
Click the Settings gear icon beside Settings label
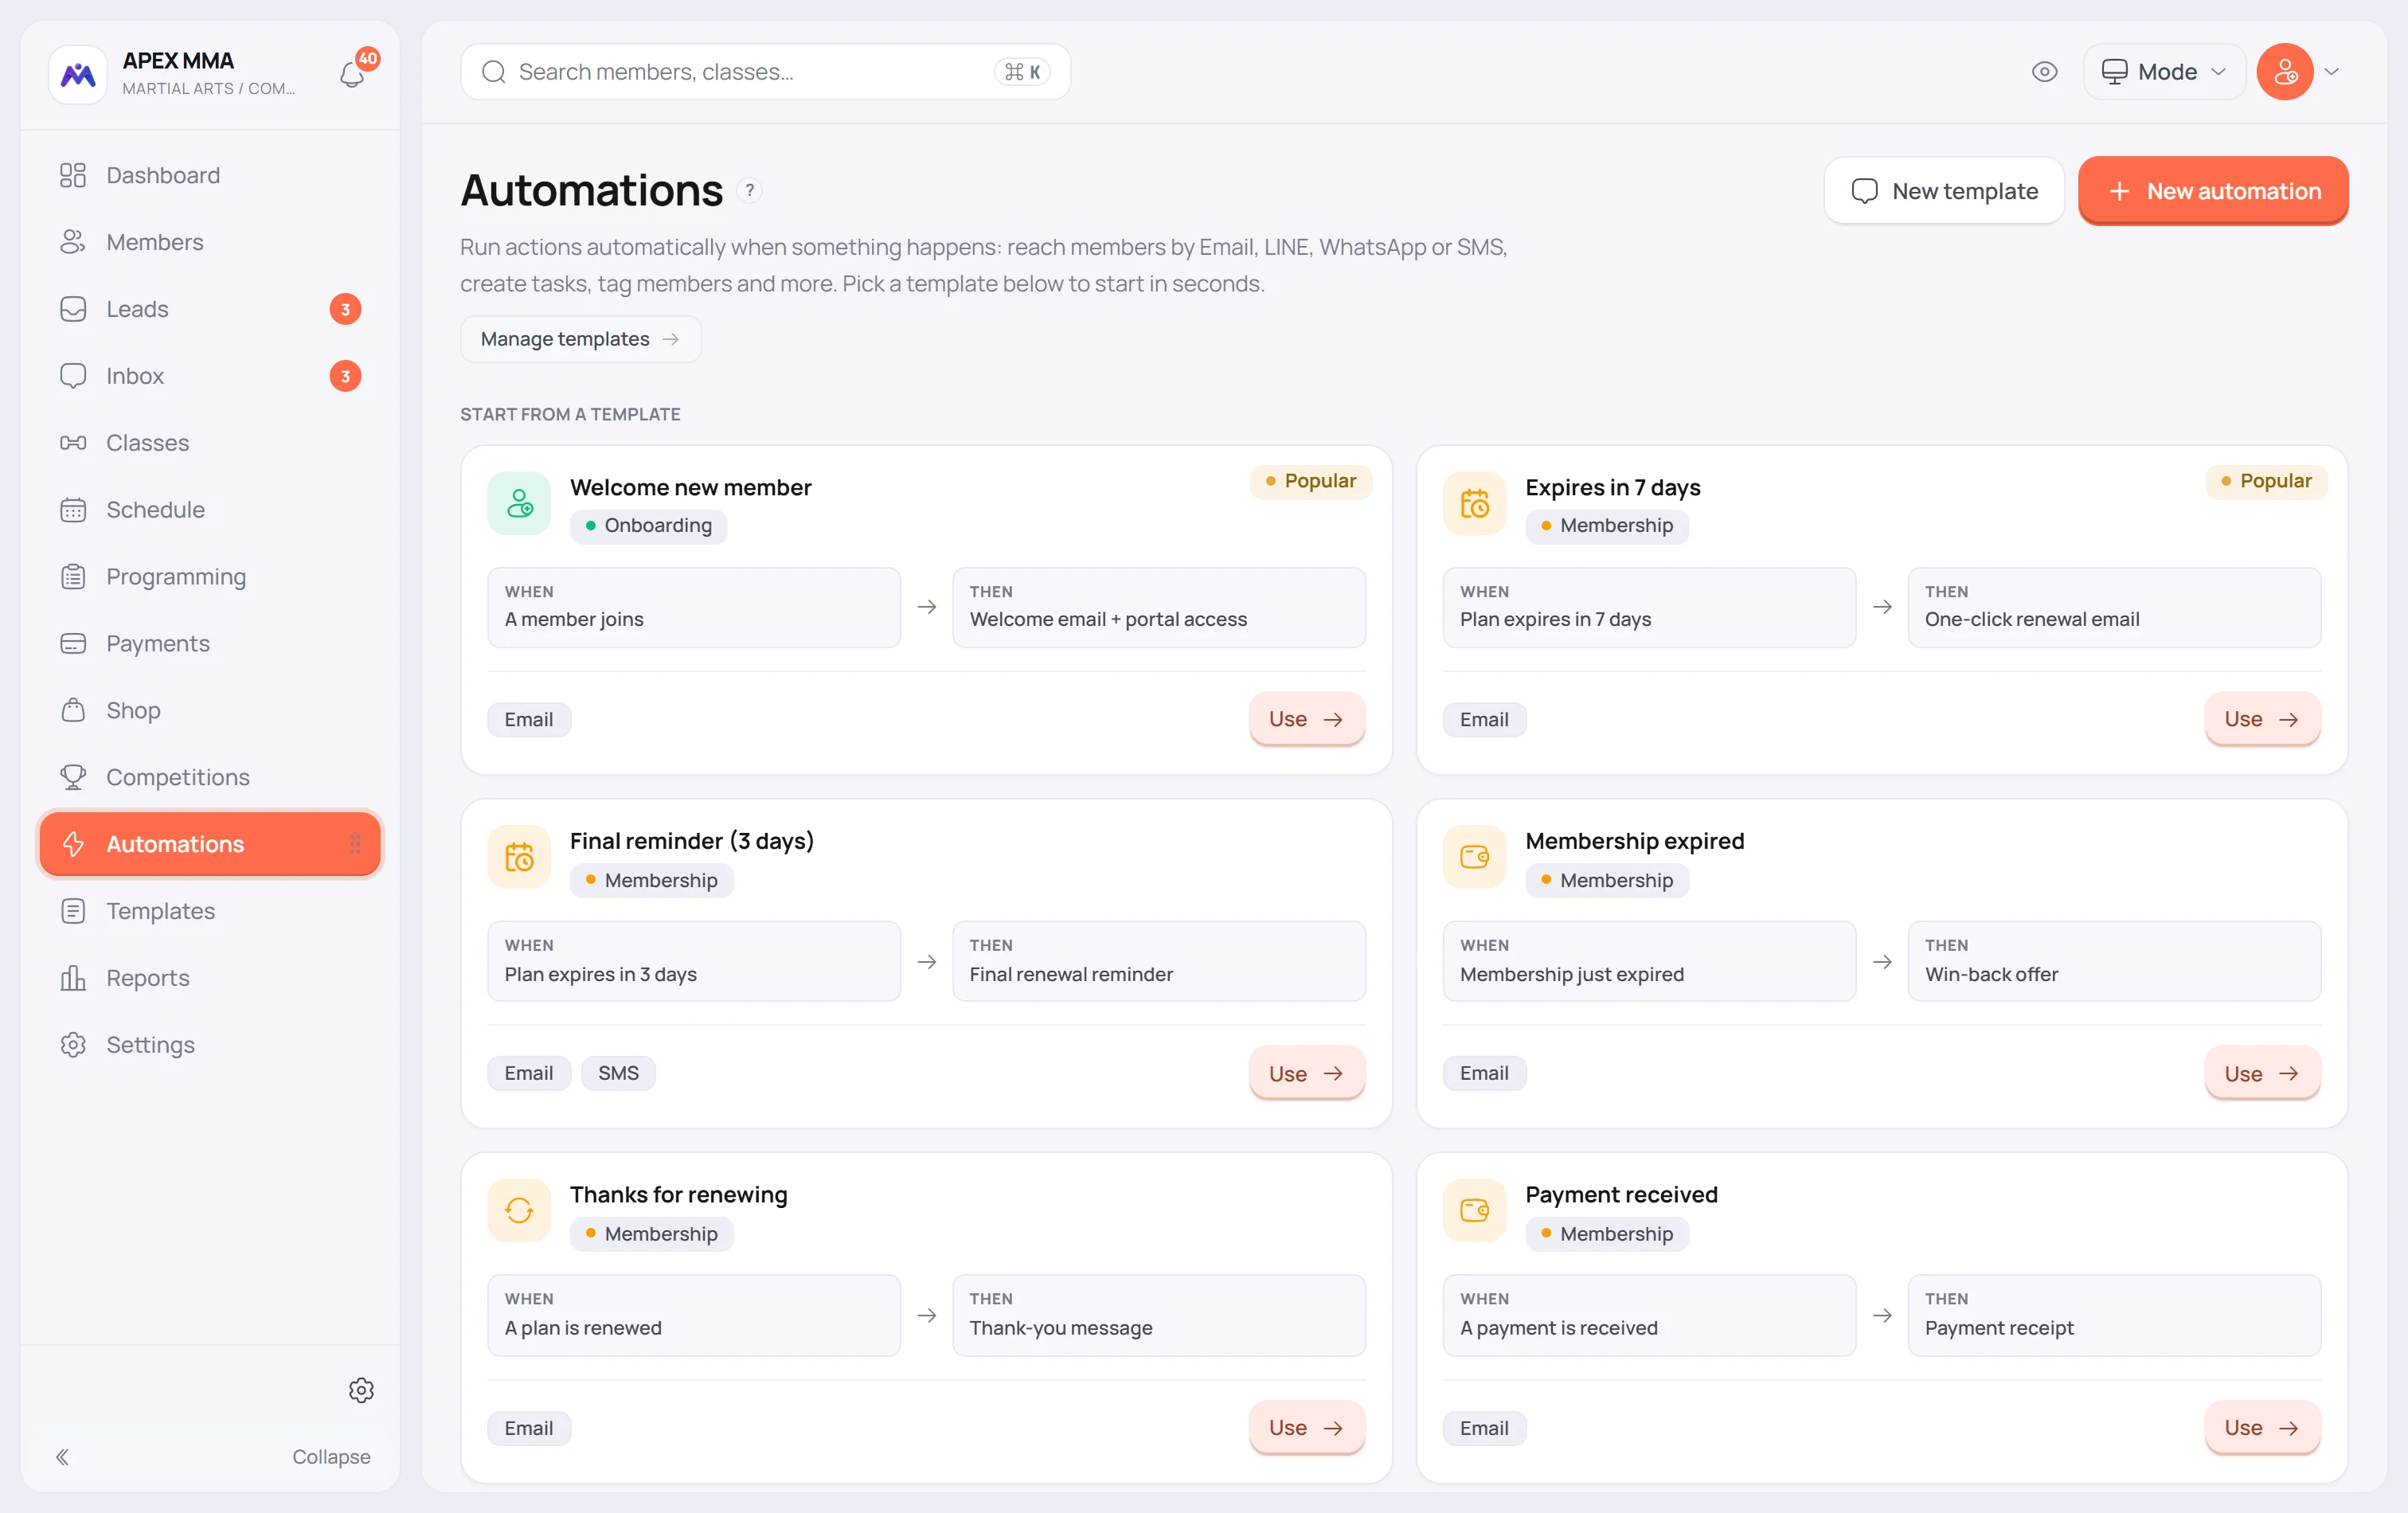[73, 1045]
